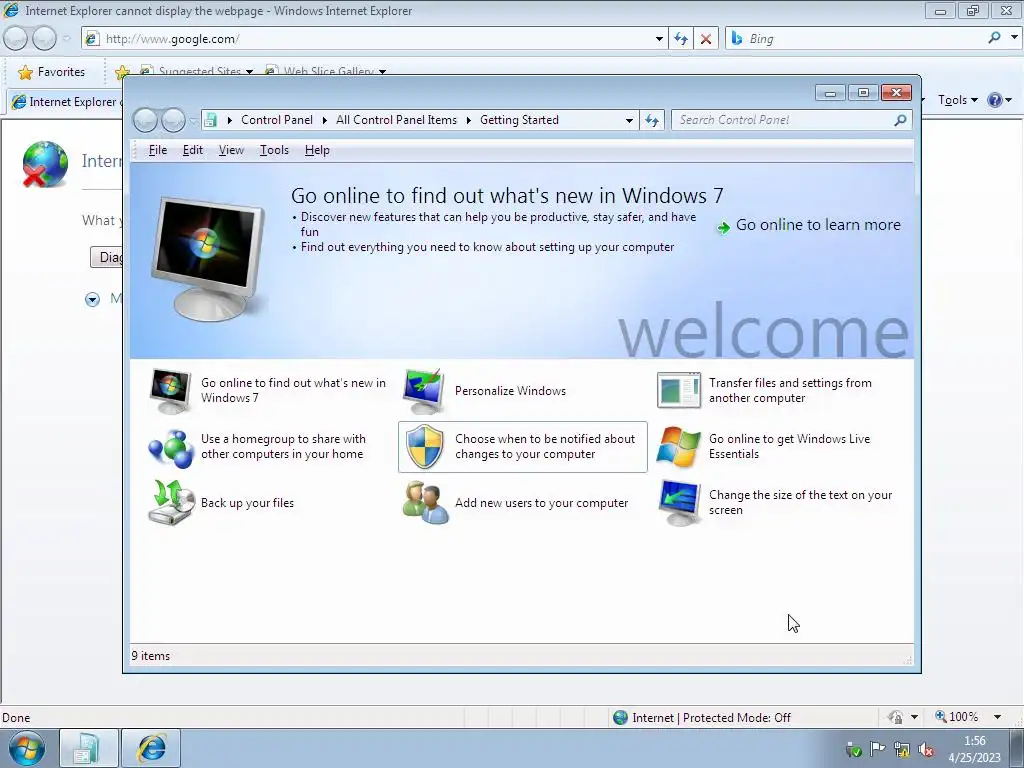1024x768 pixels.
Task: Expand the arrow after All Control Panel Items
Action: [468, 120]
